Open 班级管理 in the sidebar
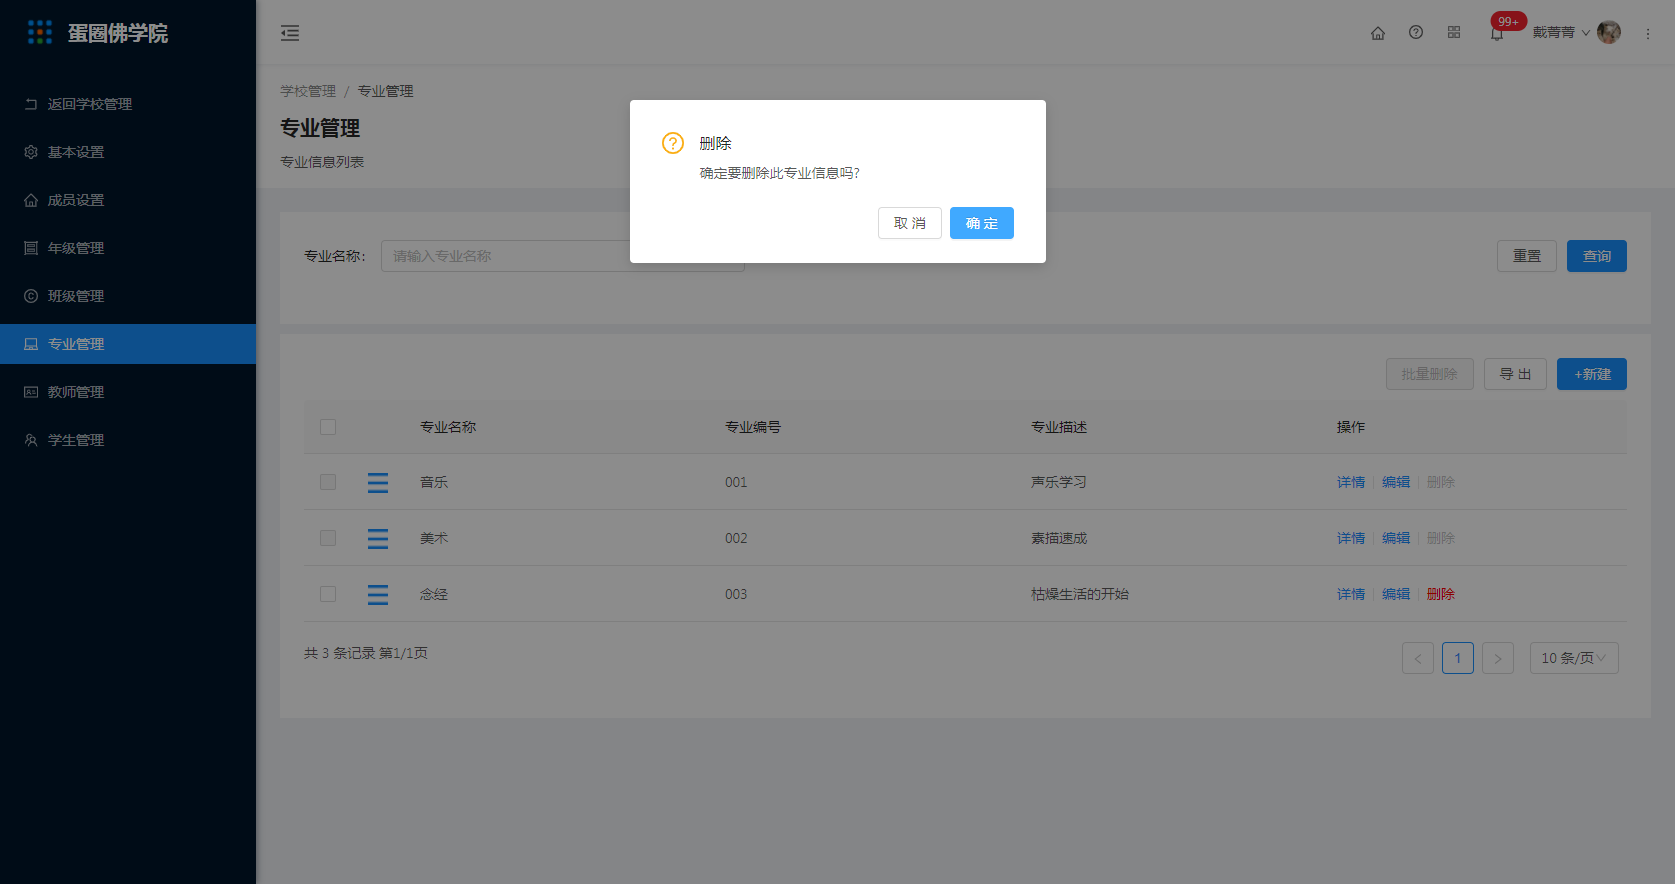This screenshot has width=1675, height=884. click(128, 296)
